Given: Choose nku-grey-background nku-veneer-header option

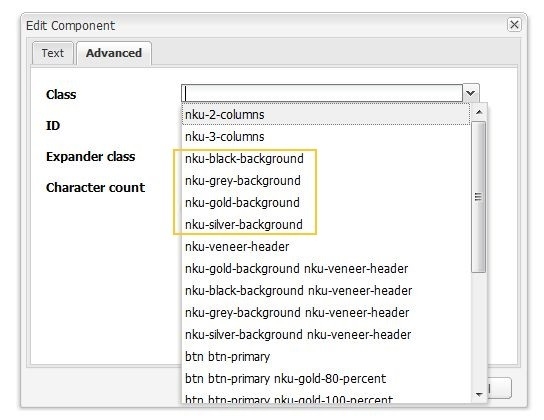Looking at the screenshot, I should 326,313.
